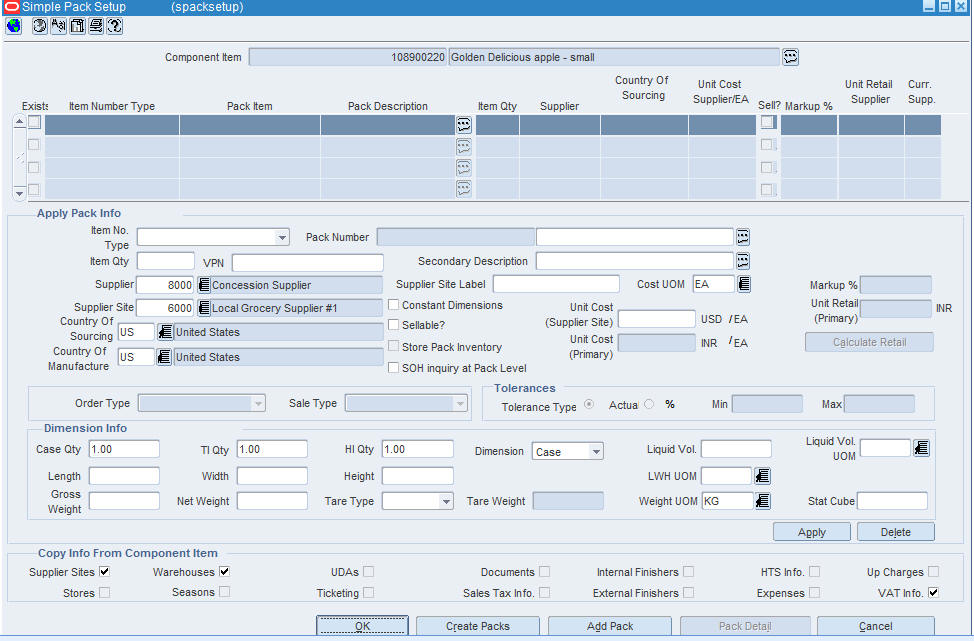The width and height of the screenshot is (974, 641).
Task: Enable SOH inquiry at Pack Level
Action: [x=393, y=368]
